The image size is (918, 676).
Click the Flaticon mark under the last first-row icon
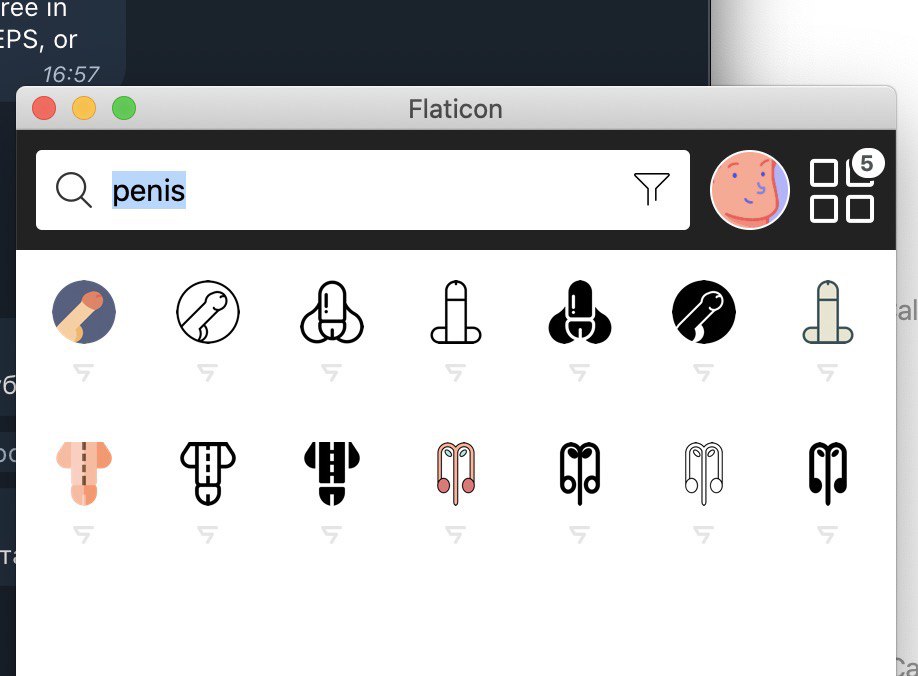click(x=827, y=372)
